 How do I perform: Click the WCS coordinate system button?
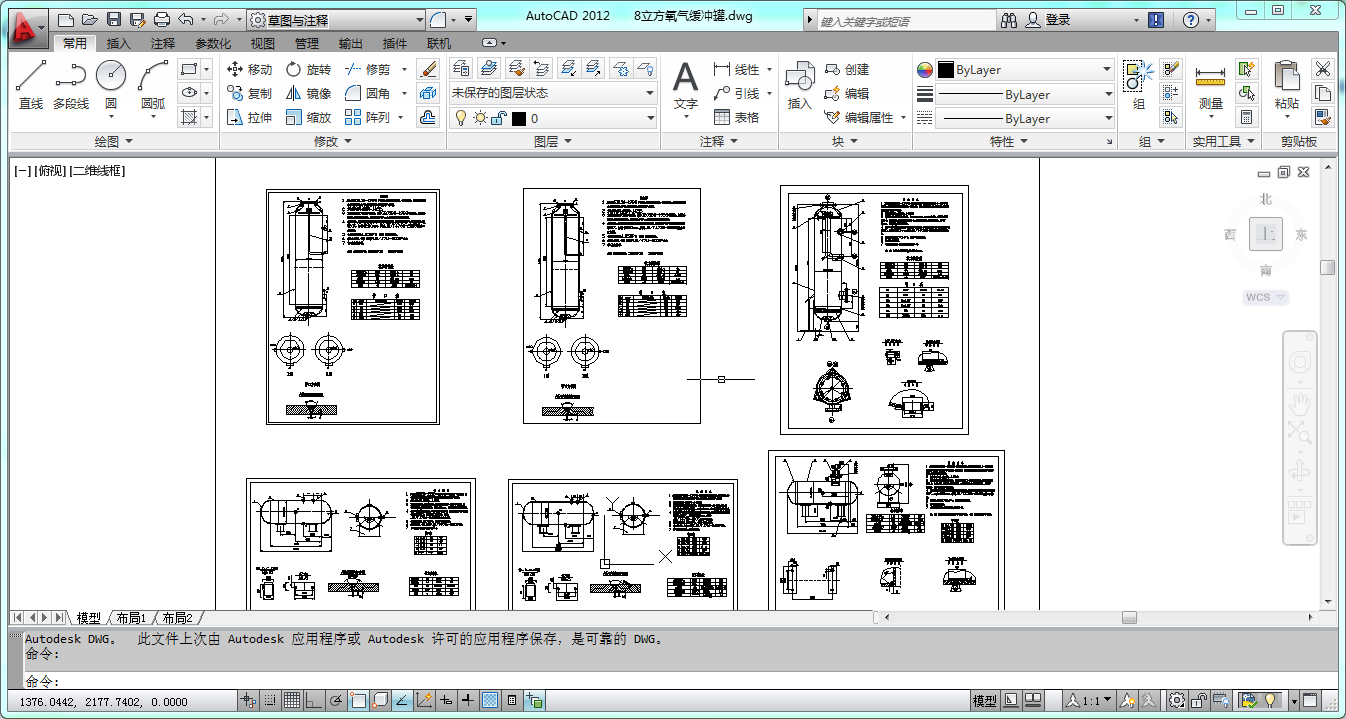(1265, 297)
